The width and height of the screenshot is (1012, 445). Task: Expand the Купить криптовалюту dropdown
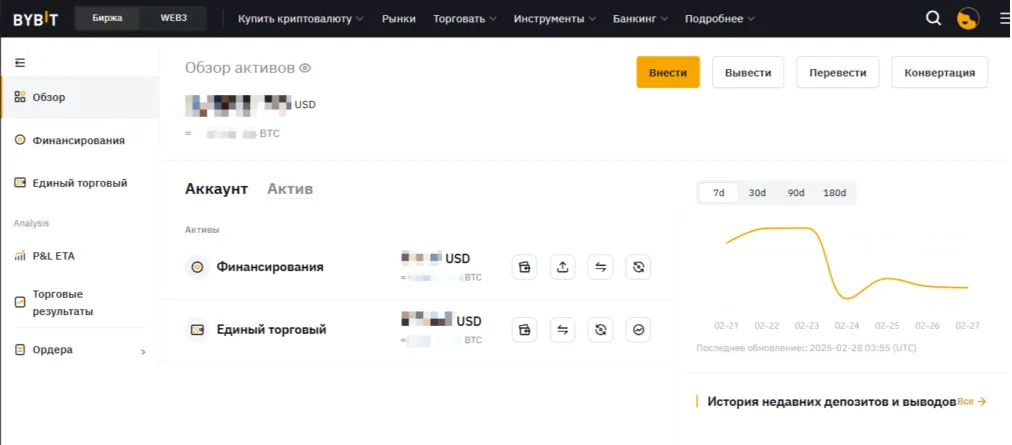click(301, 18)
